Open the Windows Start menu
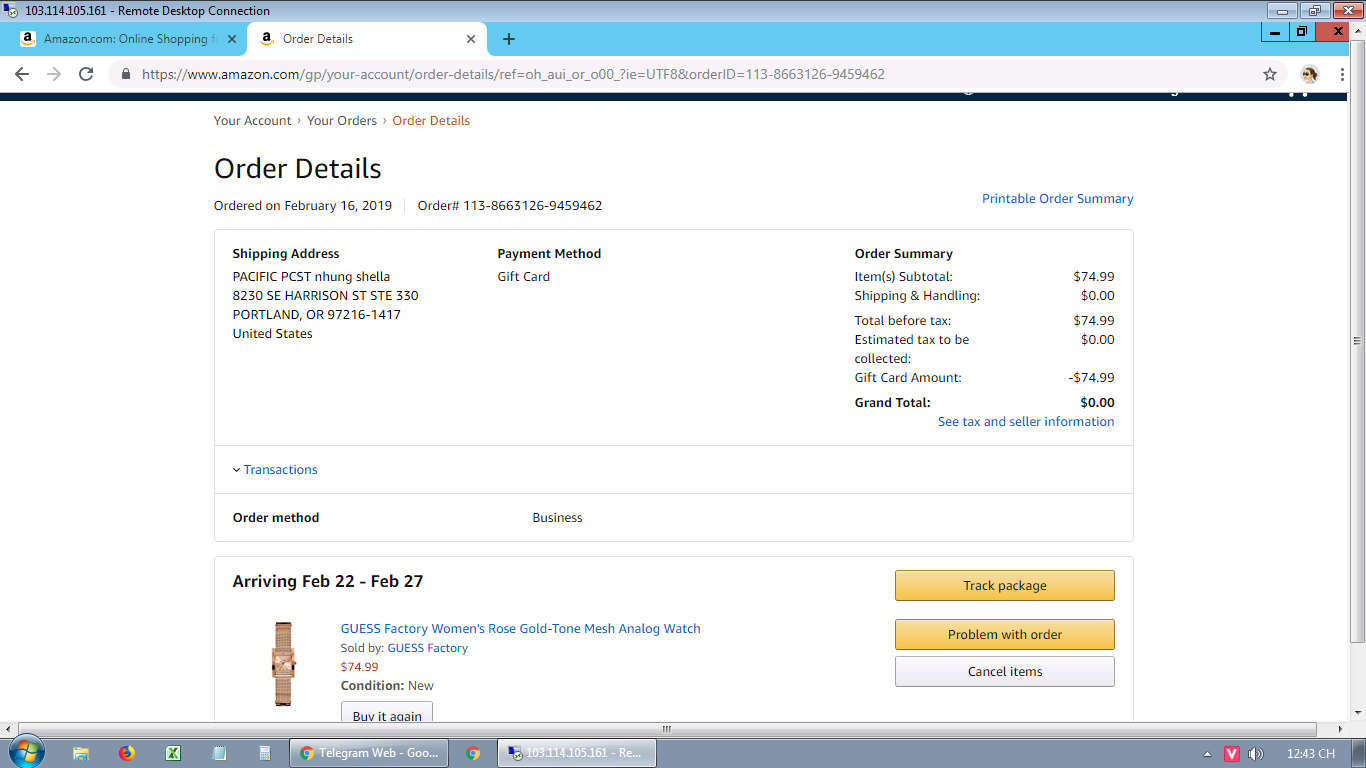This screenshot has width=1366, height=768. coord(27,752)
